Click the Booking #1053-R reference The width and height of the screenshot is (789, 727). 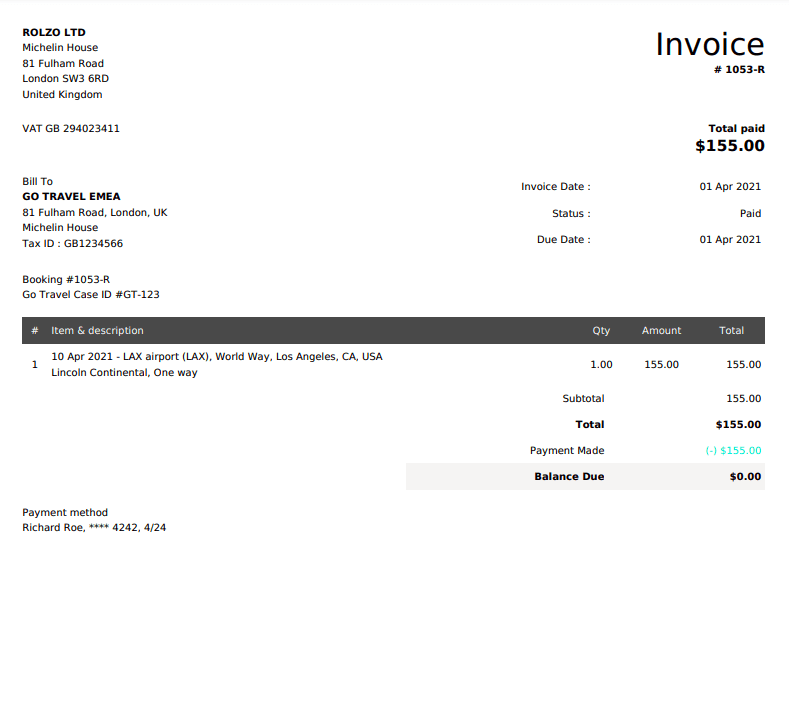(x=66, y=279)
